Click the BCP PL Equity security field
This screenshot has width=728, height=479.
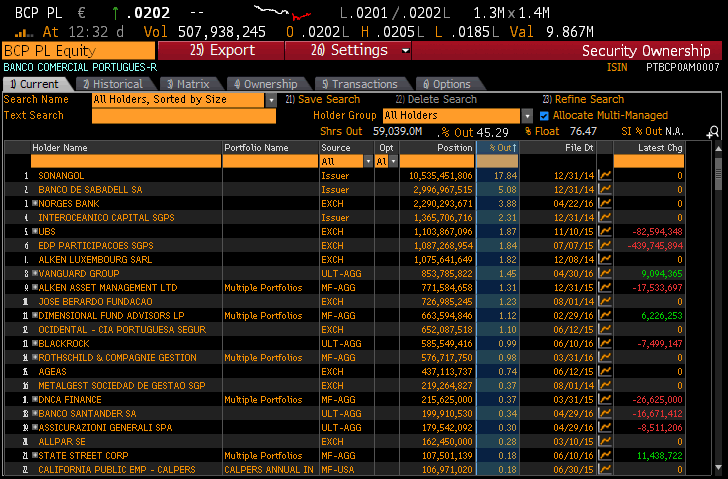point(78,51)
